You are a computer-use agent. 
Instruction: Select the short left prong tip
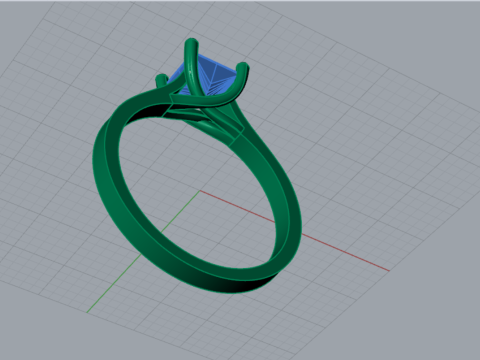(162, 80)
